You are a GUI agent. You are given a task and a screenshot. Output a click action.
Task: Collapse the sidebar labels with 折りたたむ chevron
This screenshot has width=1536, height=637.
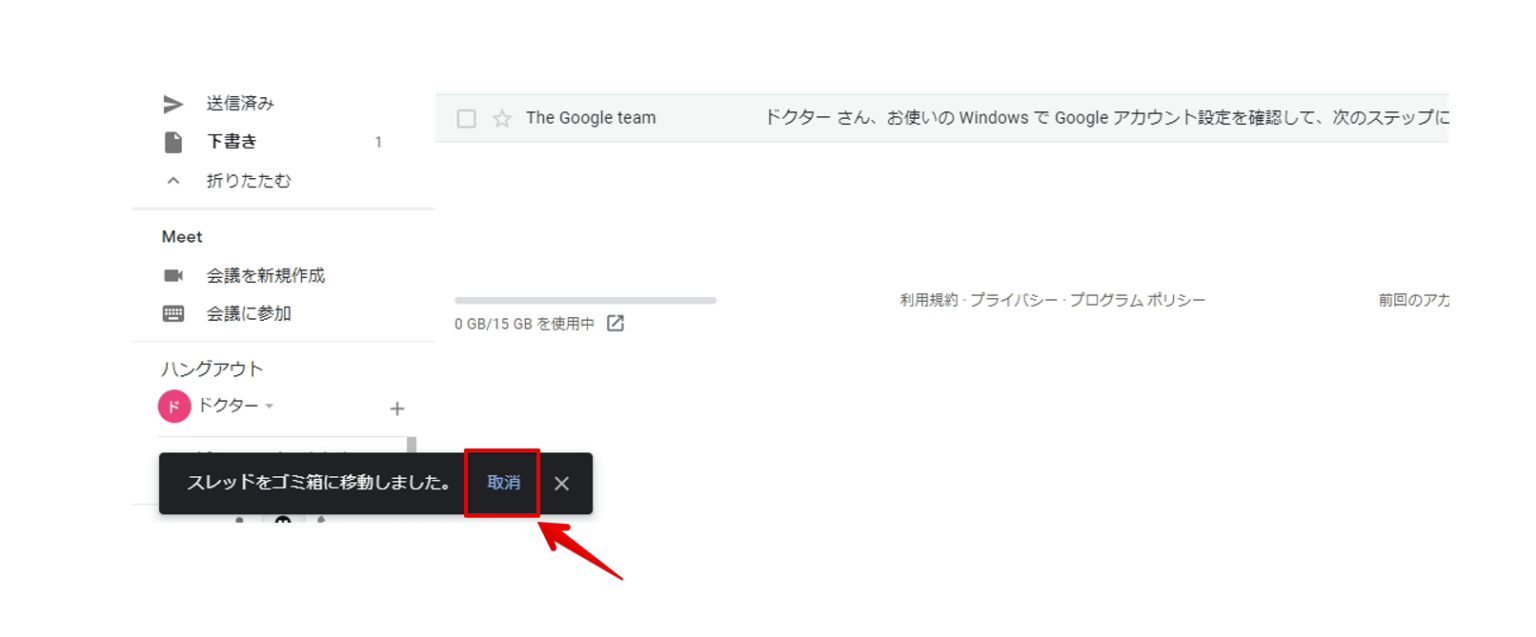coord(174,181)
